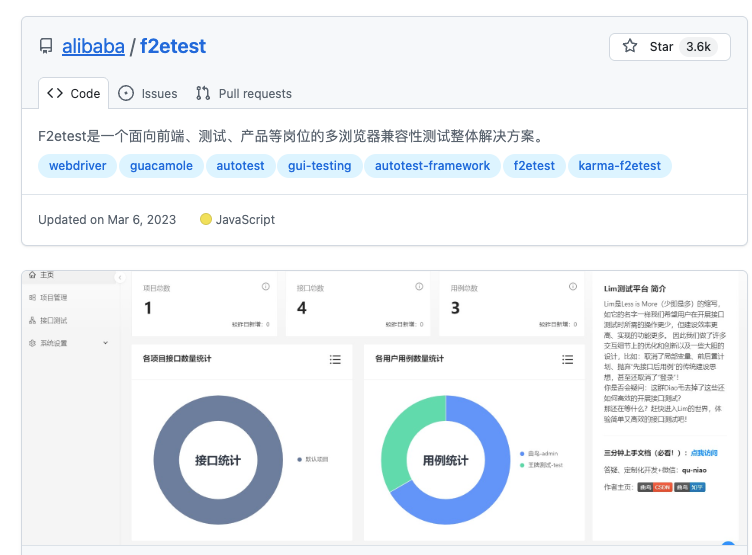Click the 接口测试 tree icon

32,320
